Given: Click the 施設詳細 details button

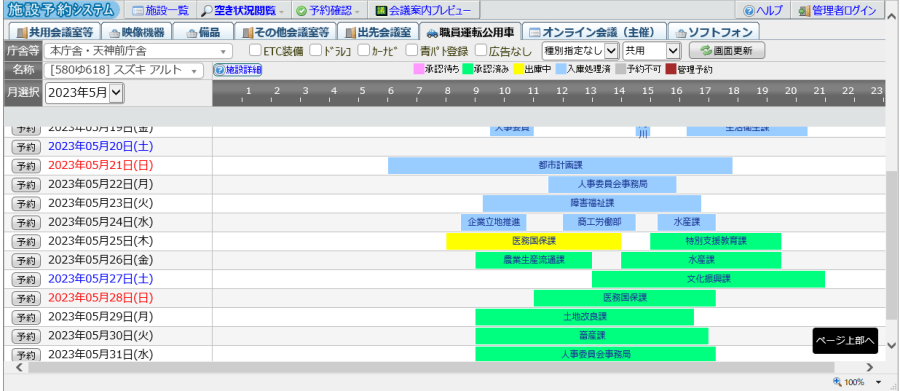Looking at the screenshot, I should click(238, 70).
